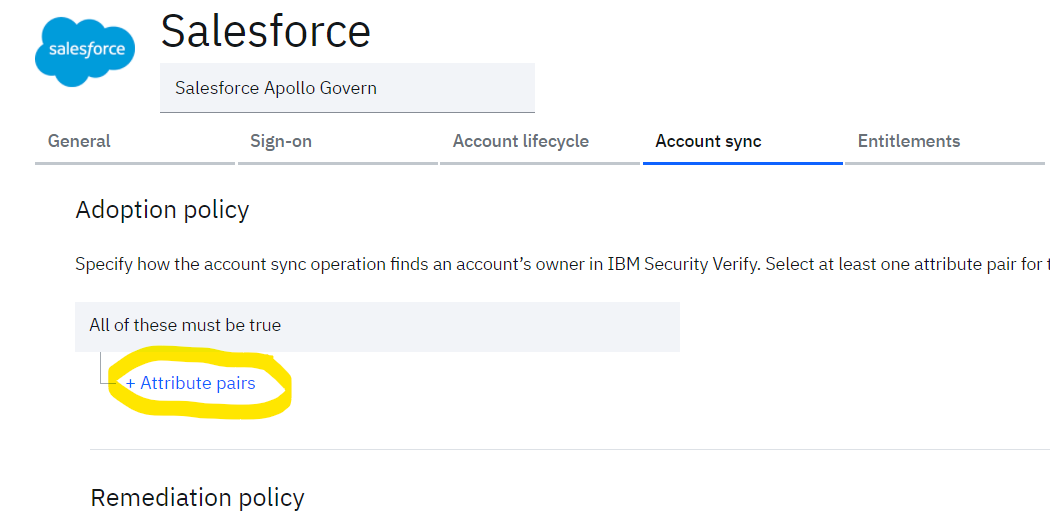
Task: Go to the Account lifecycle tab
Action: coord(520,141)
